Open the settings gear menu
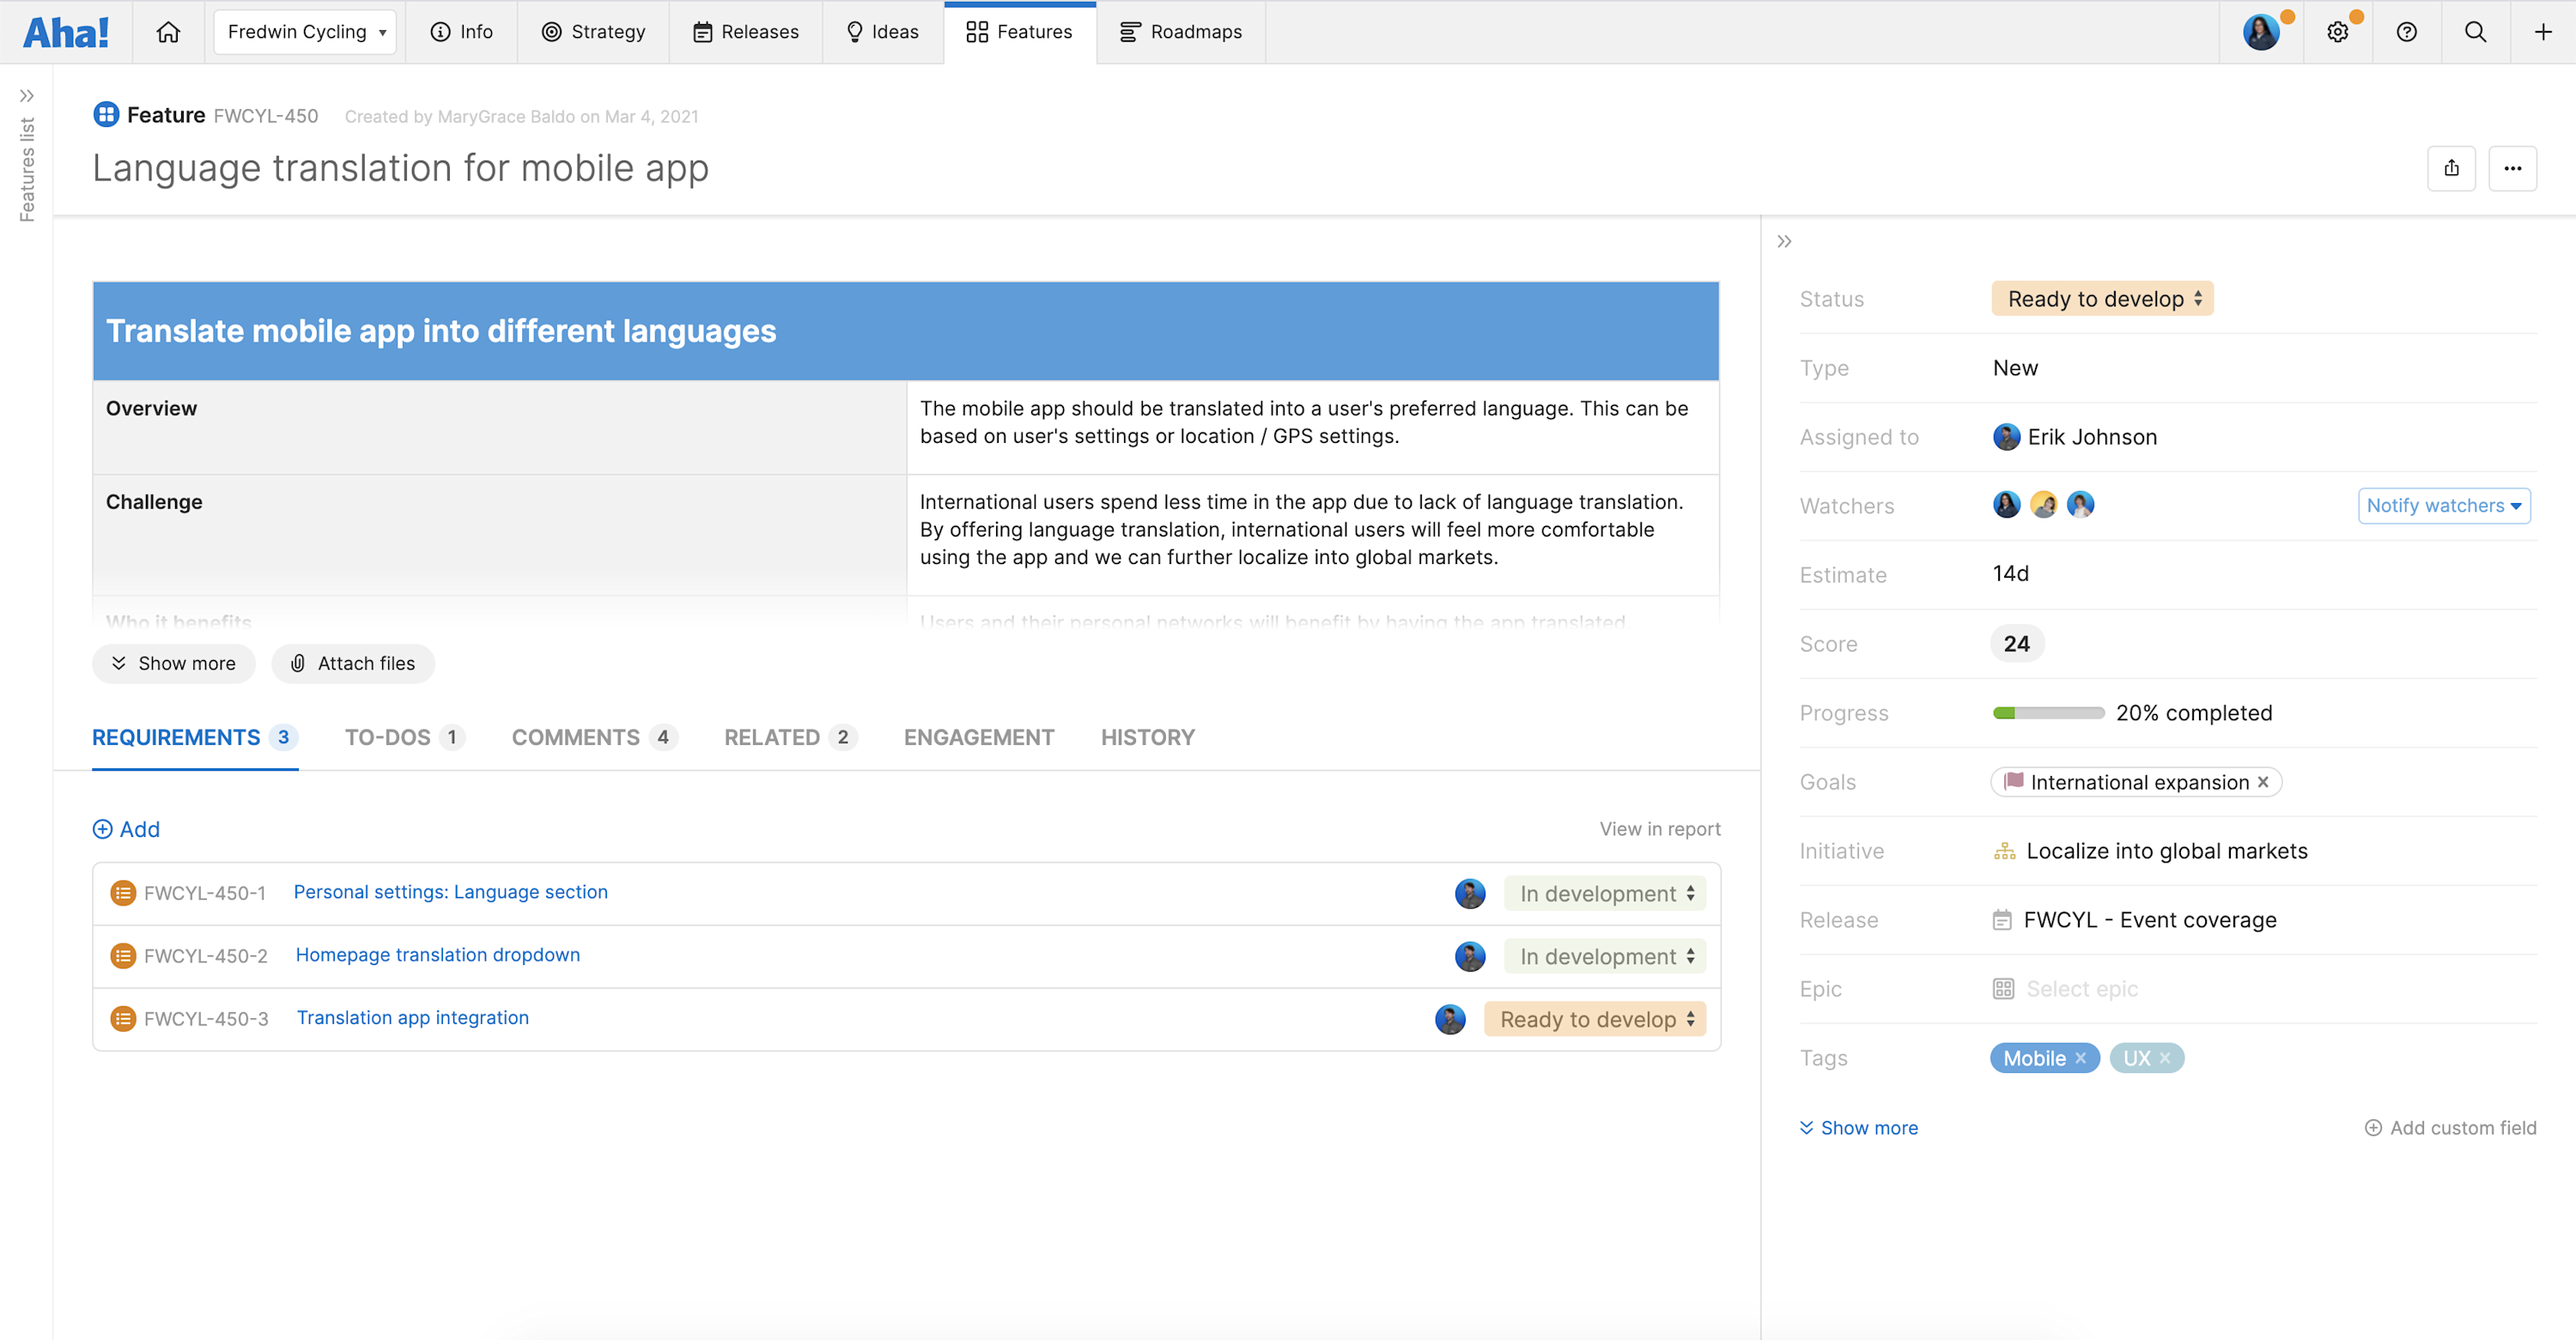Image resolution: width=2576 pixels, height=1340 pixels. click(2338, 31)
